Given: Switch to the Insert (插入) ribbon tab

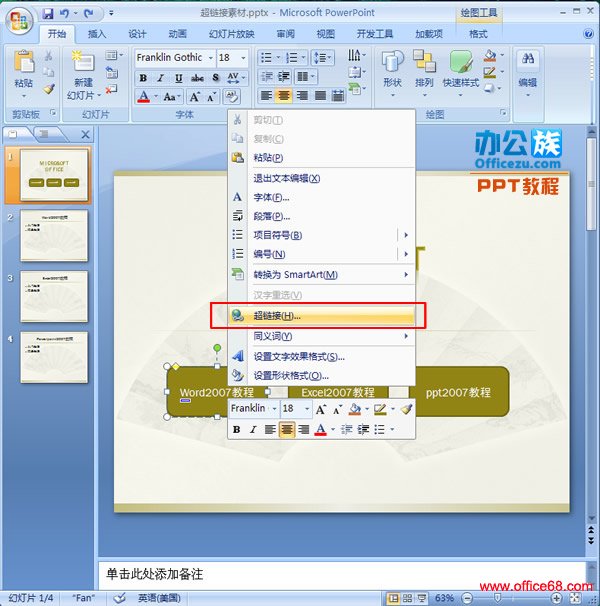Looking at the screenshot, I should pyautogui.click(x=97, y=34).
